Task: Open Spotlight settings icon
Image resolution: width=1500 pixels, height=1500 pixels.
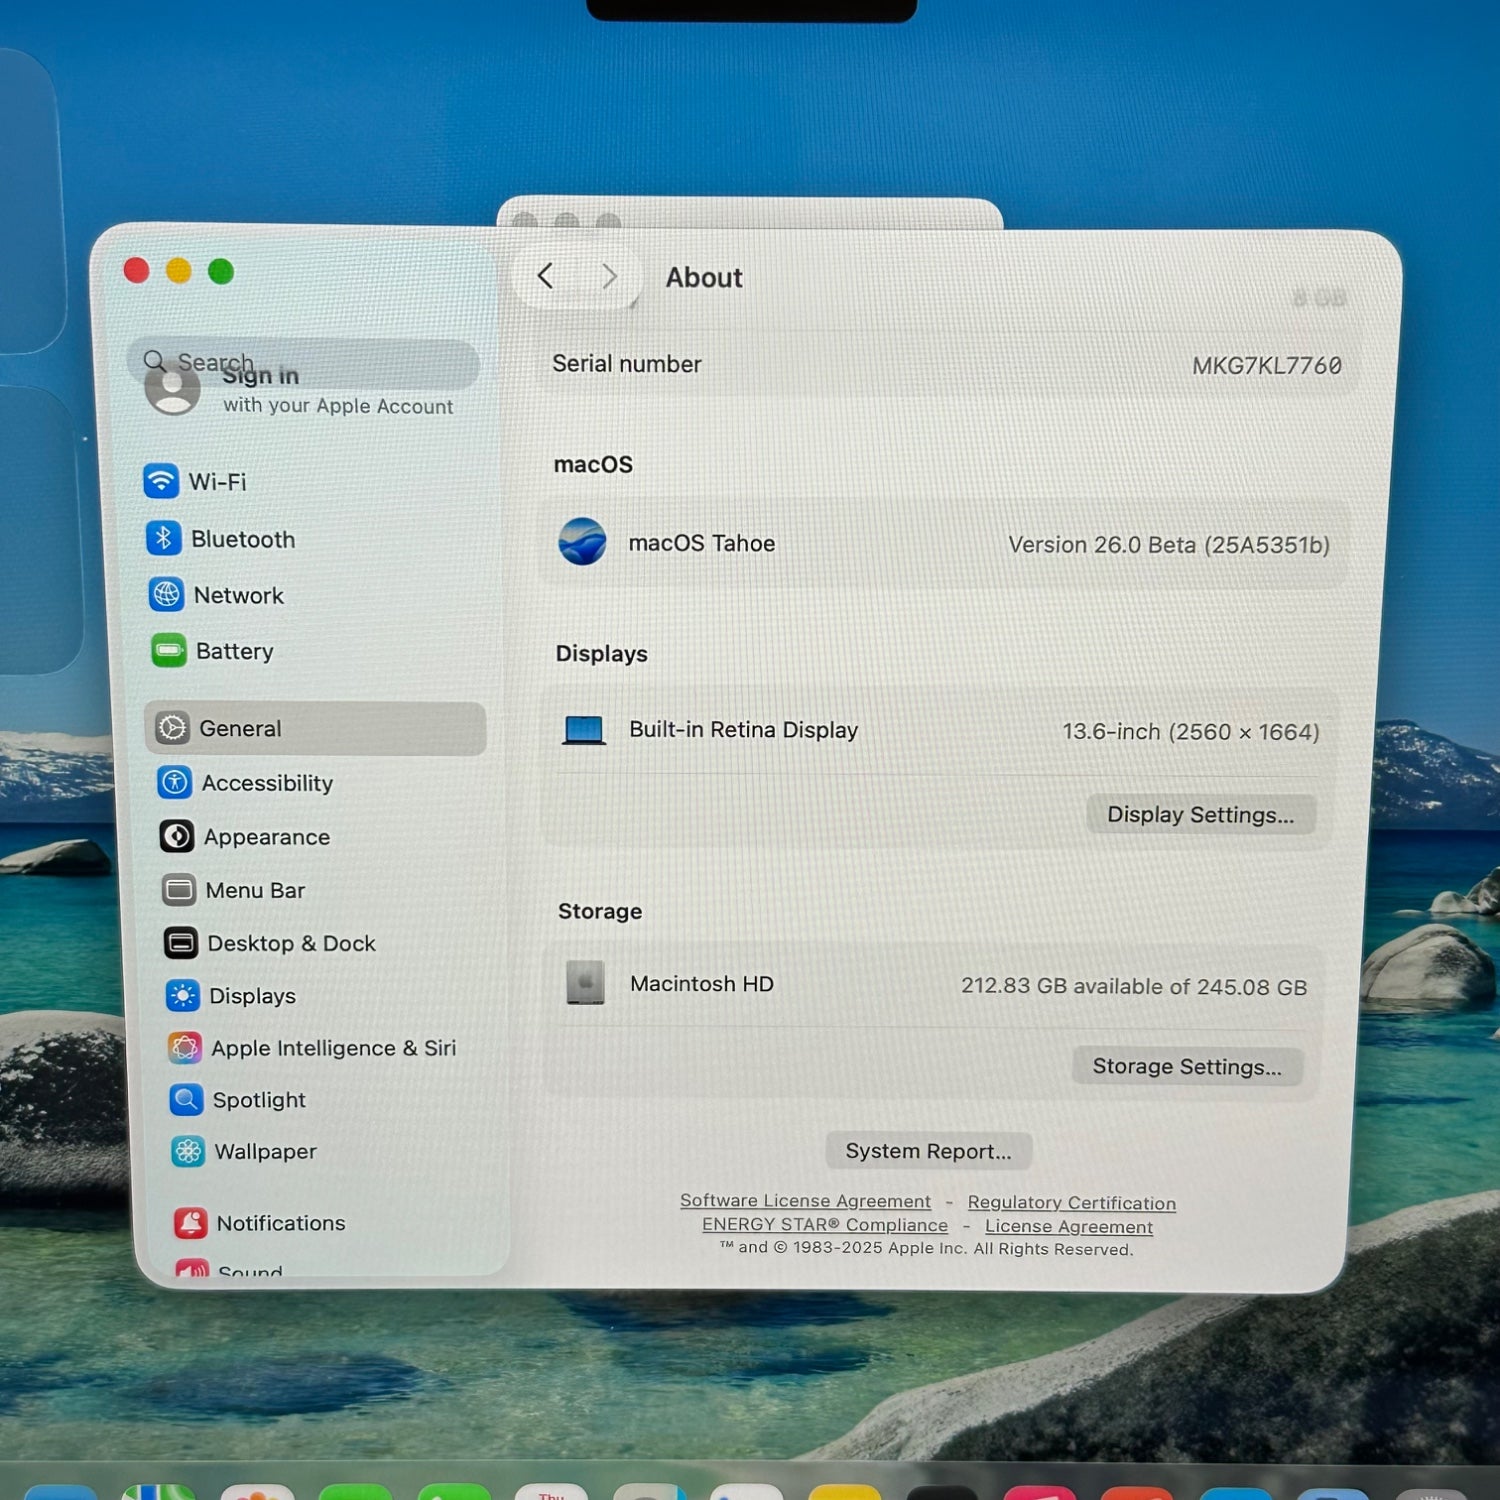Action: [186, 1099]
